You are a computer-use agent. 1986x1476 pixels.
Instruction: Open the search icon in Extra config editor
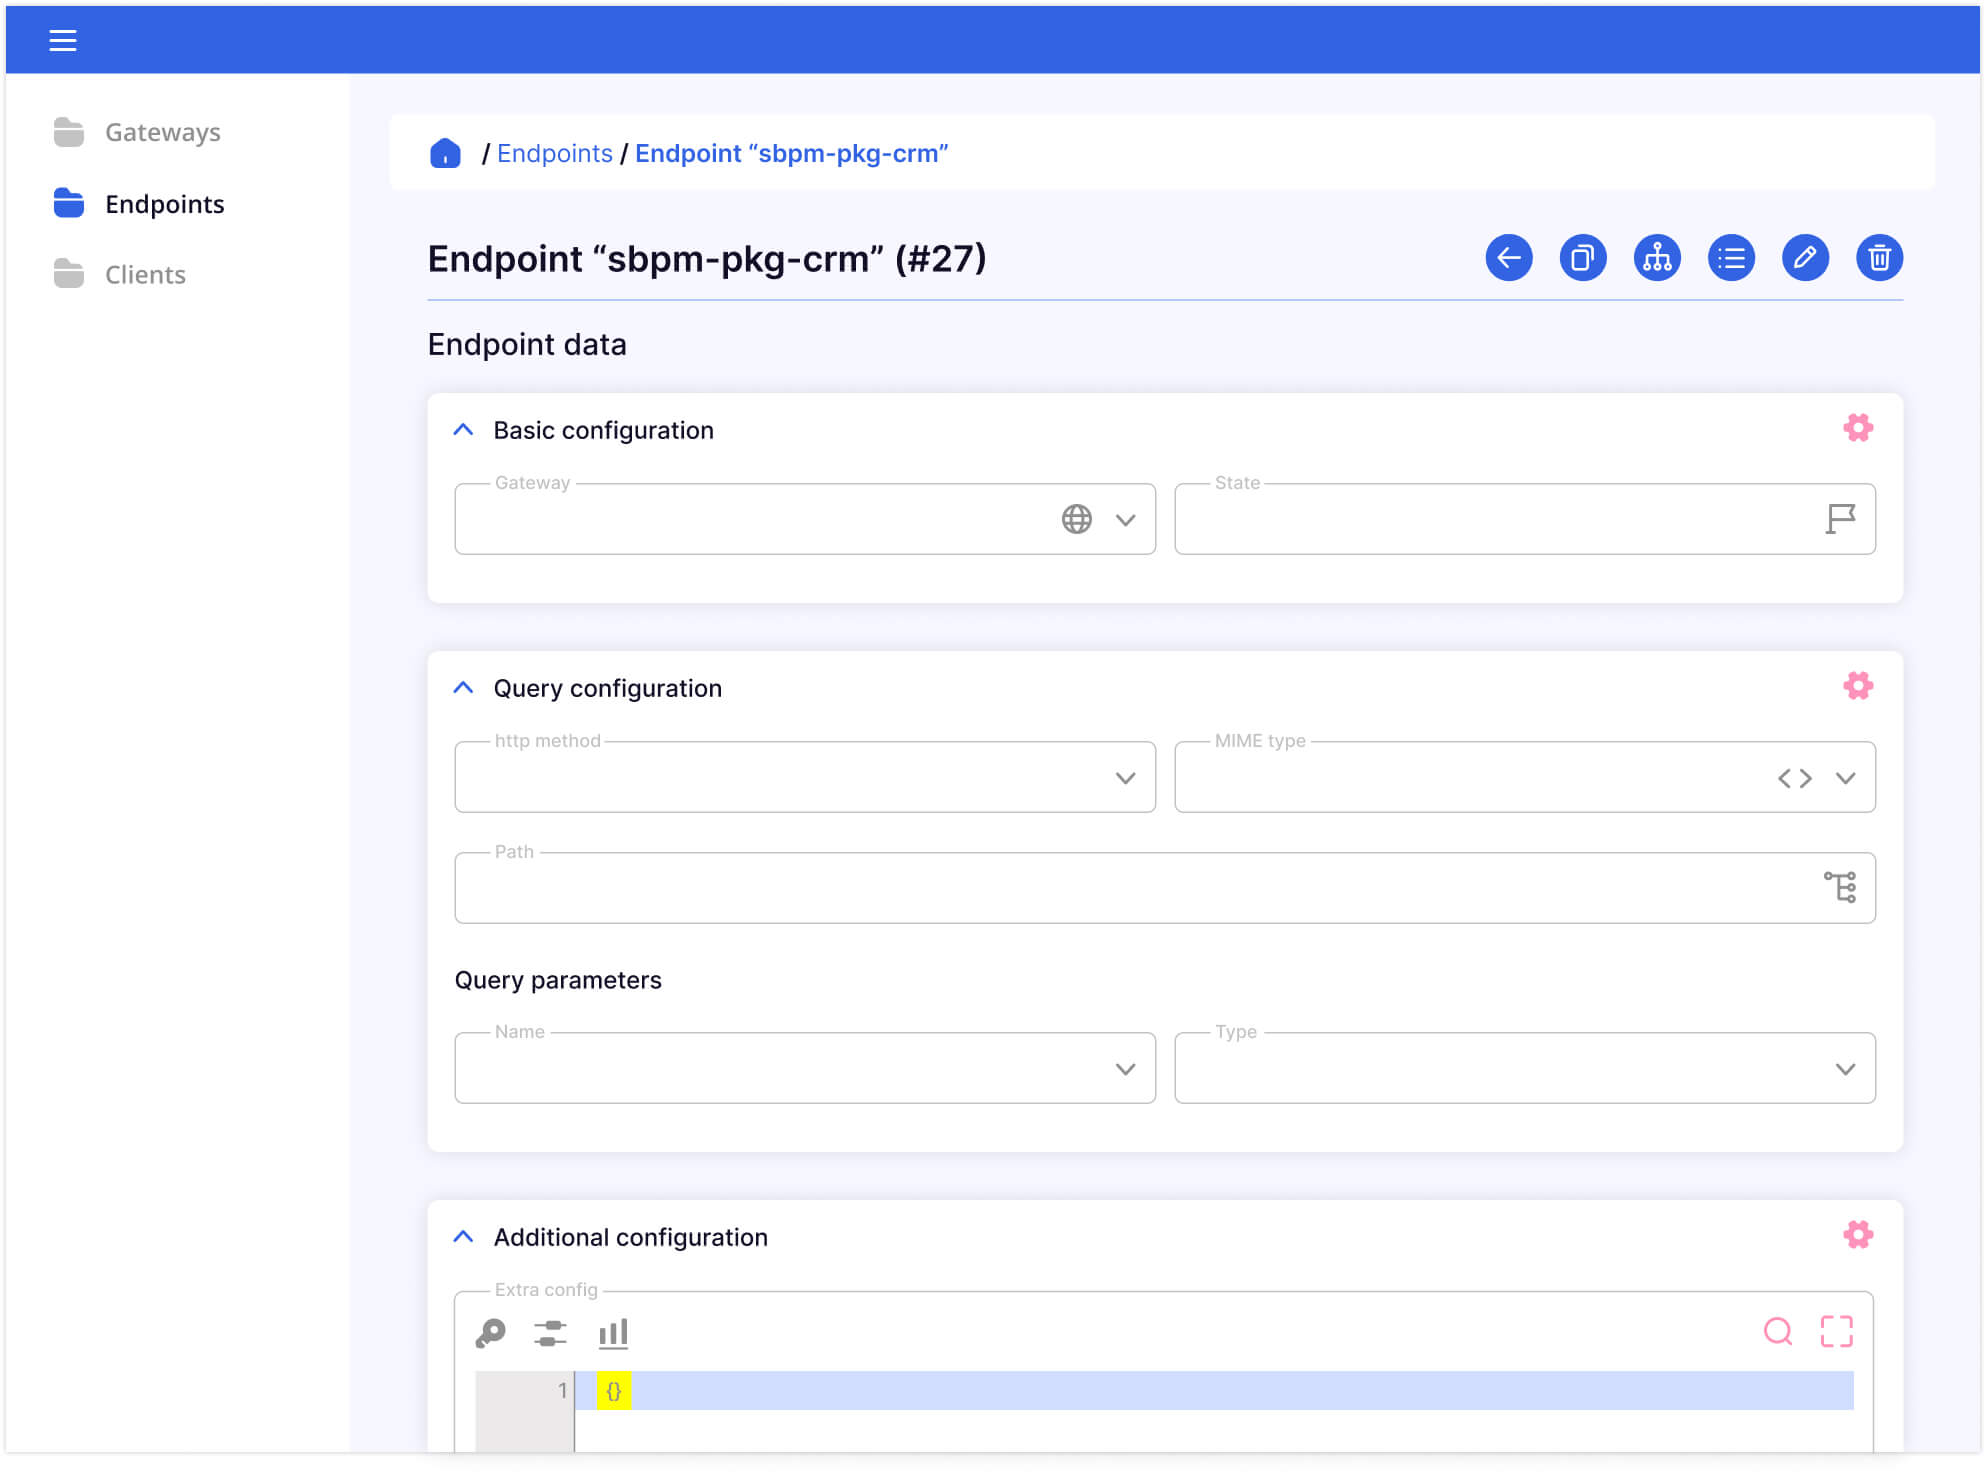click(1777, 1331)
